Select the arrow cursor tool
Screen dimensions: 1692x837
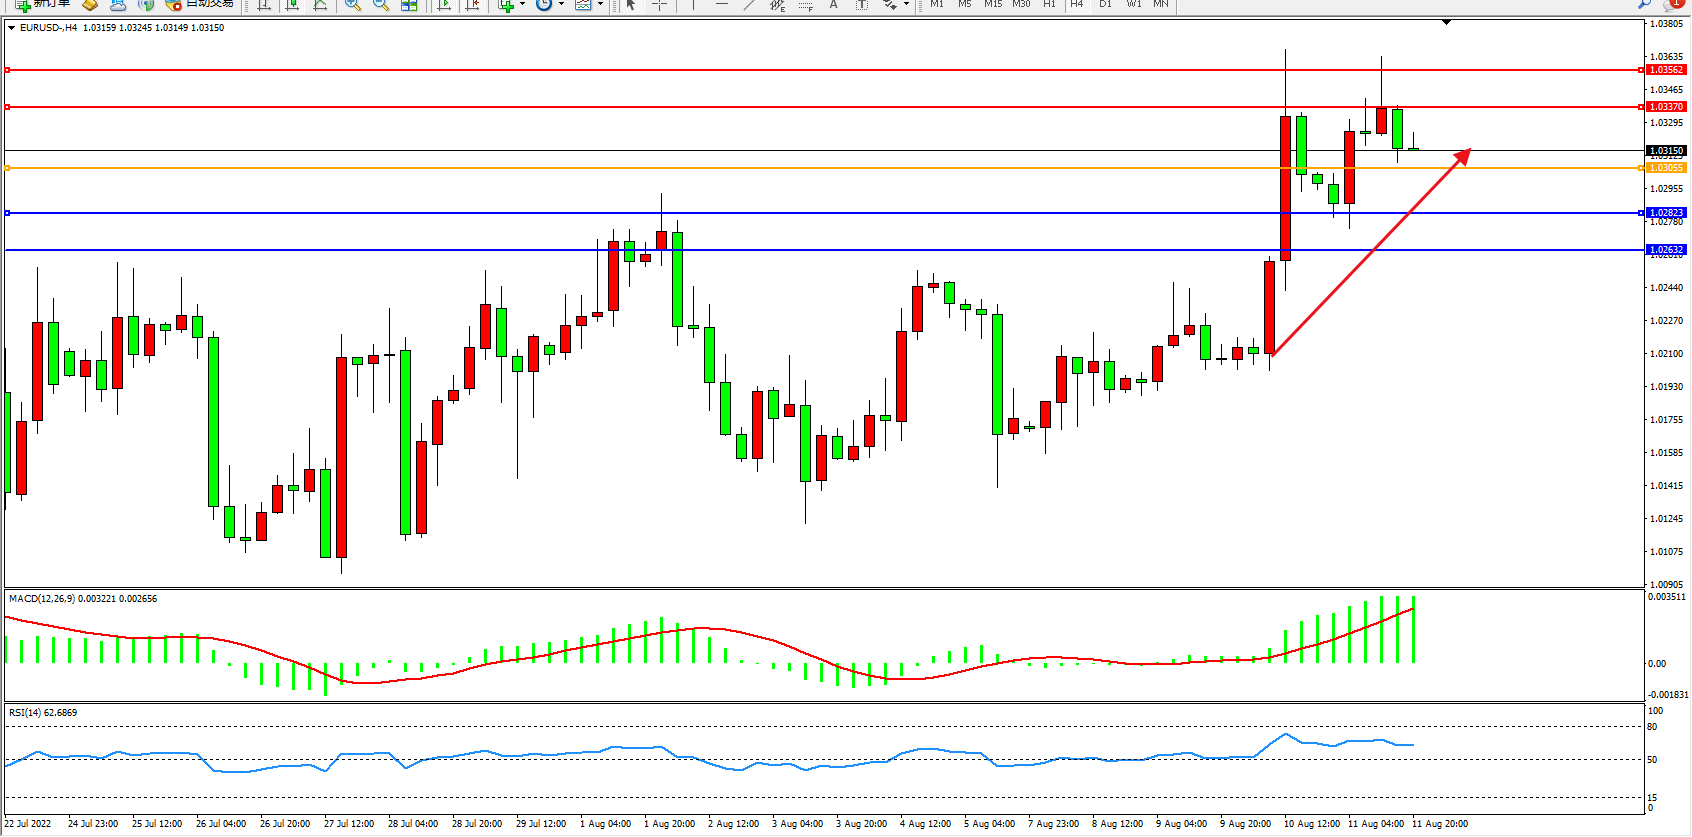[x=630, y=5]
